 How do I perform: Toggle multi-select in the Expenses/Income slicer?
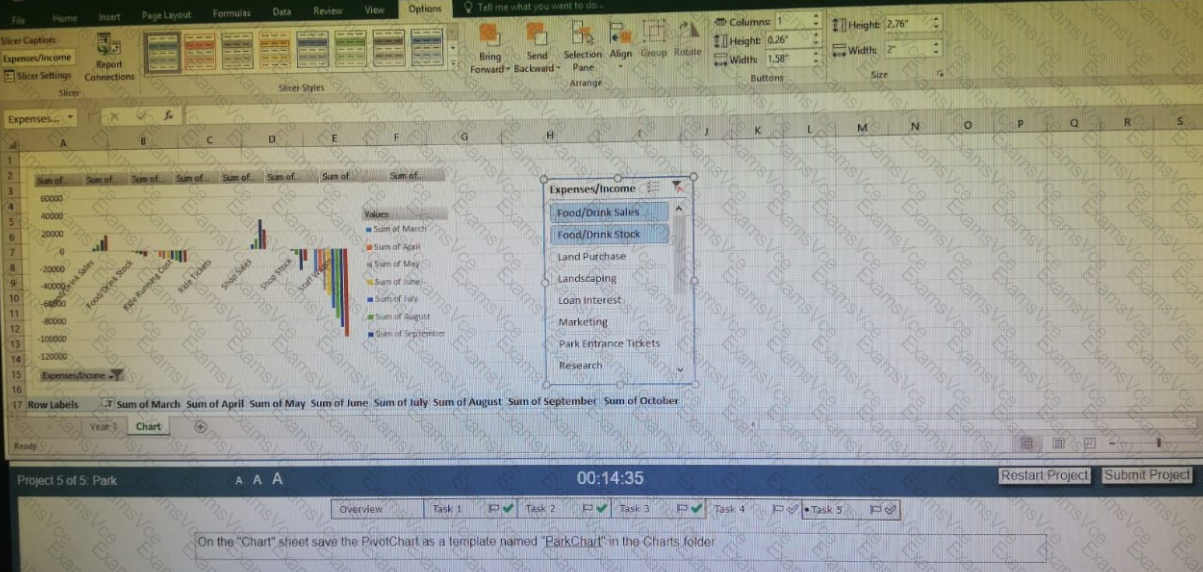pos(653,187)
